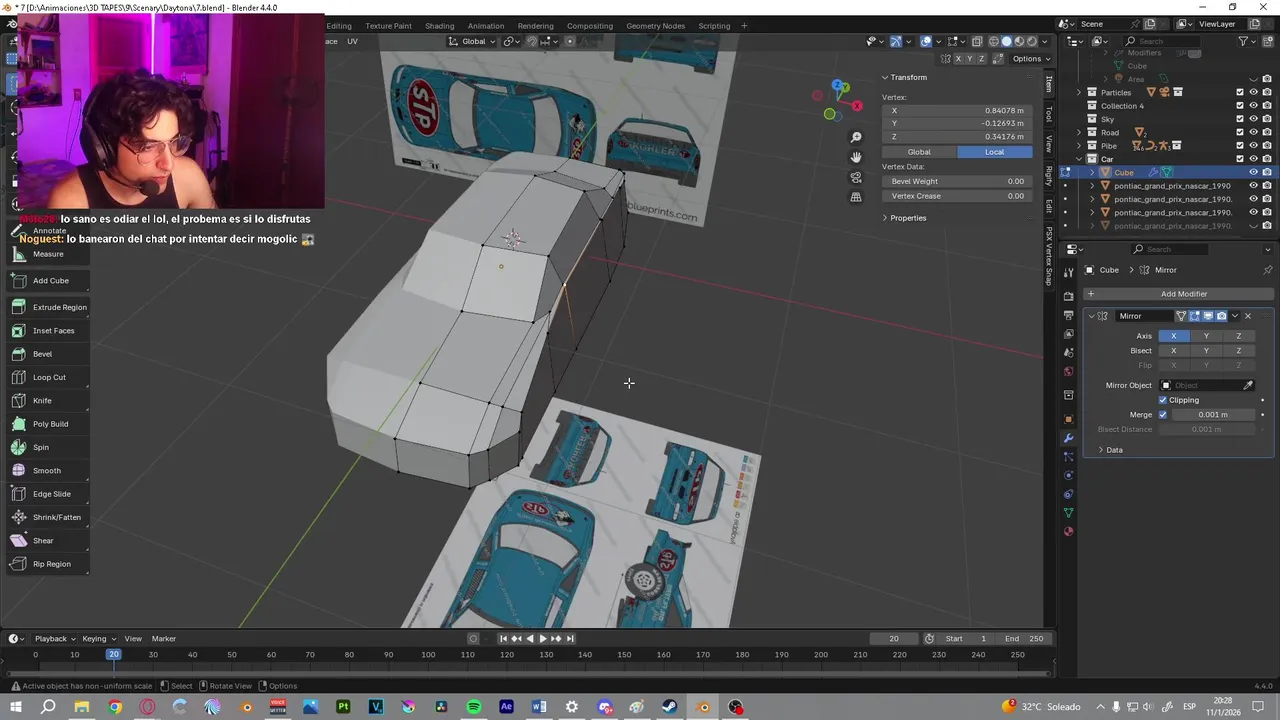1280x720 pixels.
Task: Toggle Mirror modifier edit mode display
Action: click(1194, 316)
